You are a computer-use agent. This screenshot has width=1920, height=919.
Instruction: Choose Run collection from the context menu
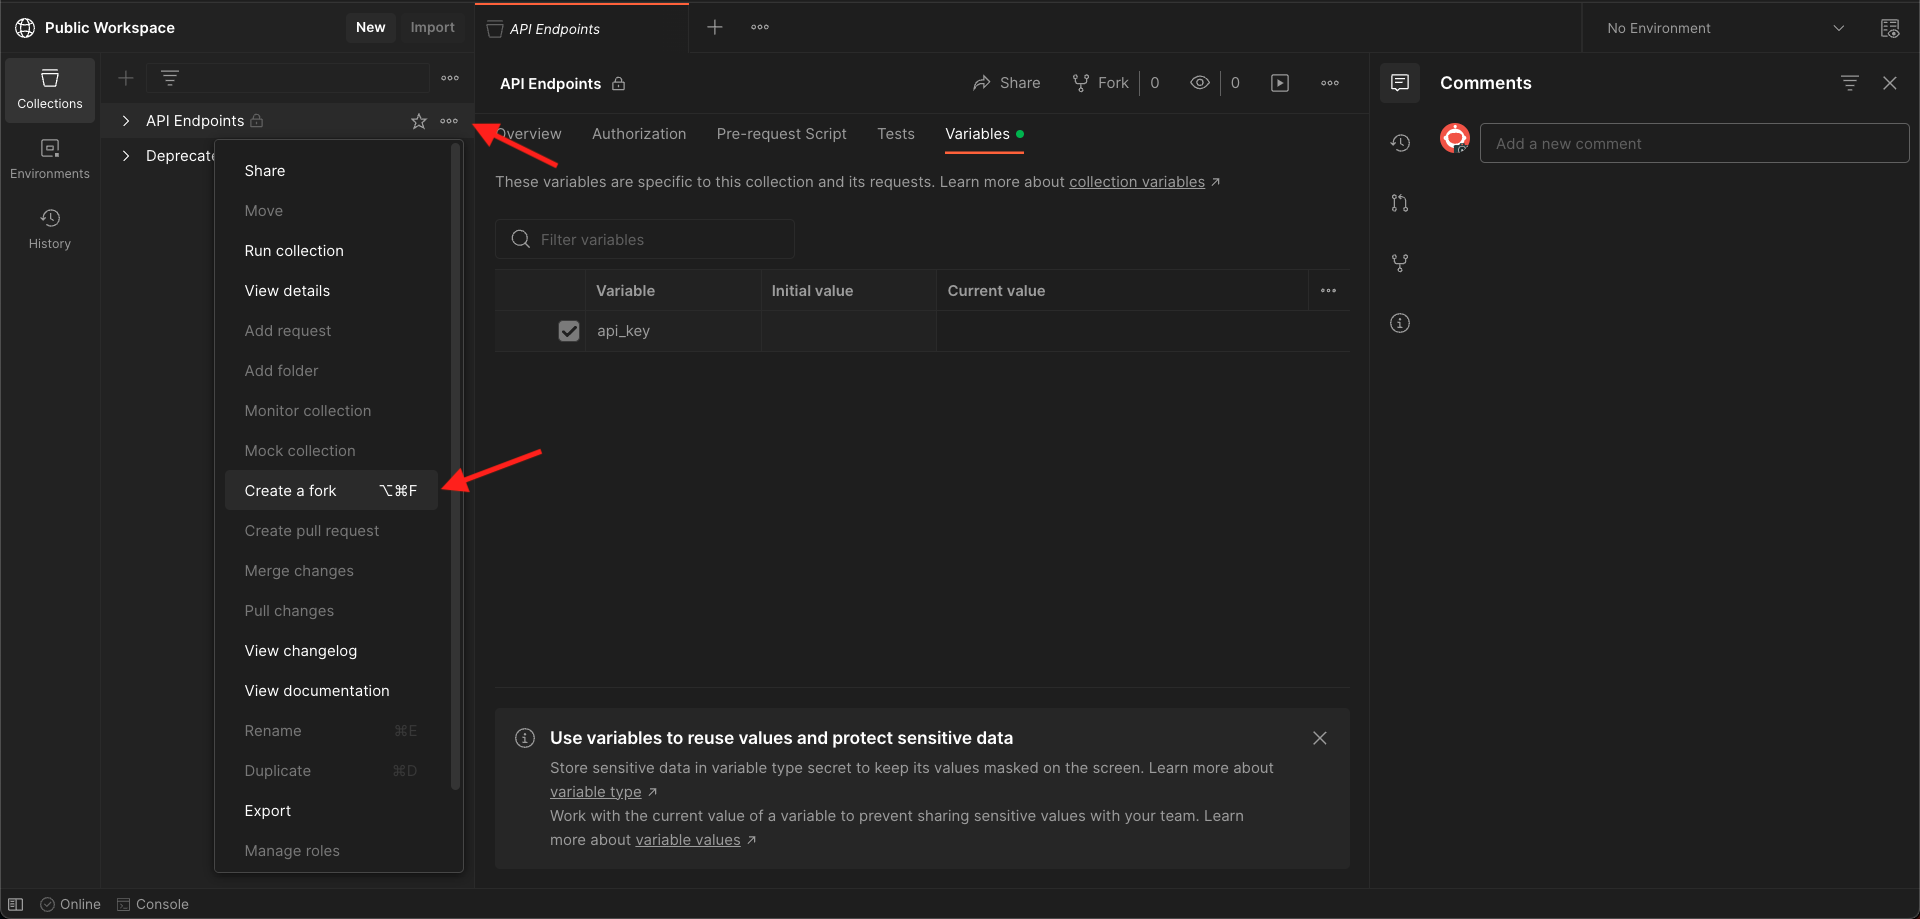(293, 251)
